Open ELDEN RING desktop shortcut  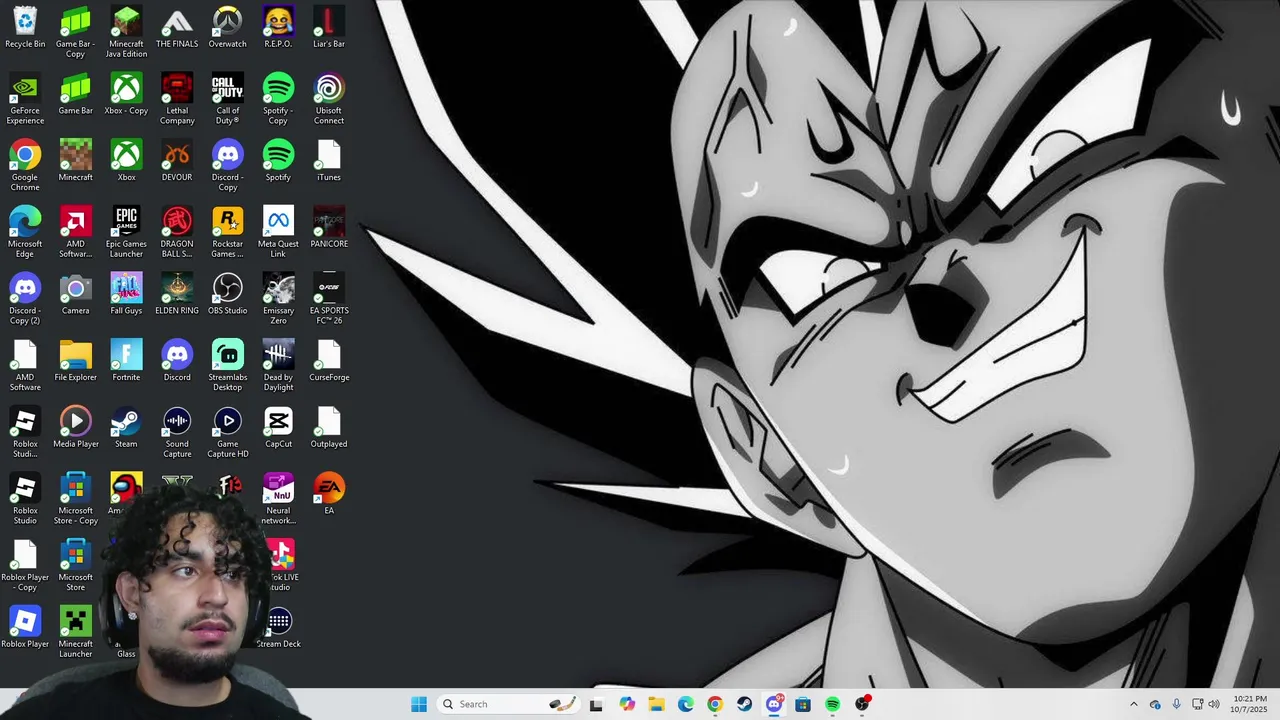177,294
